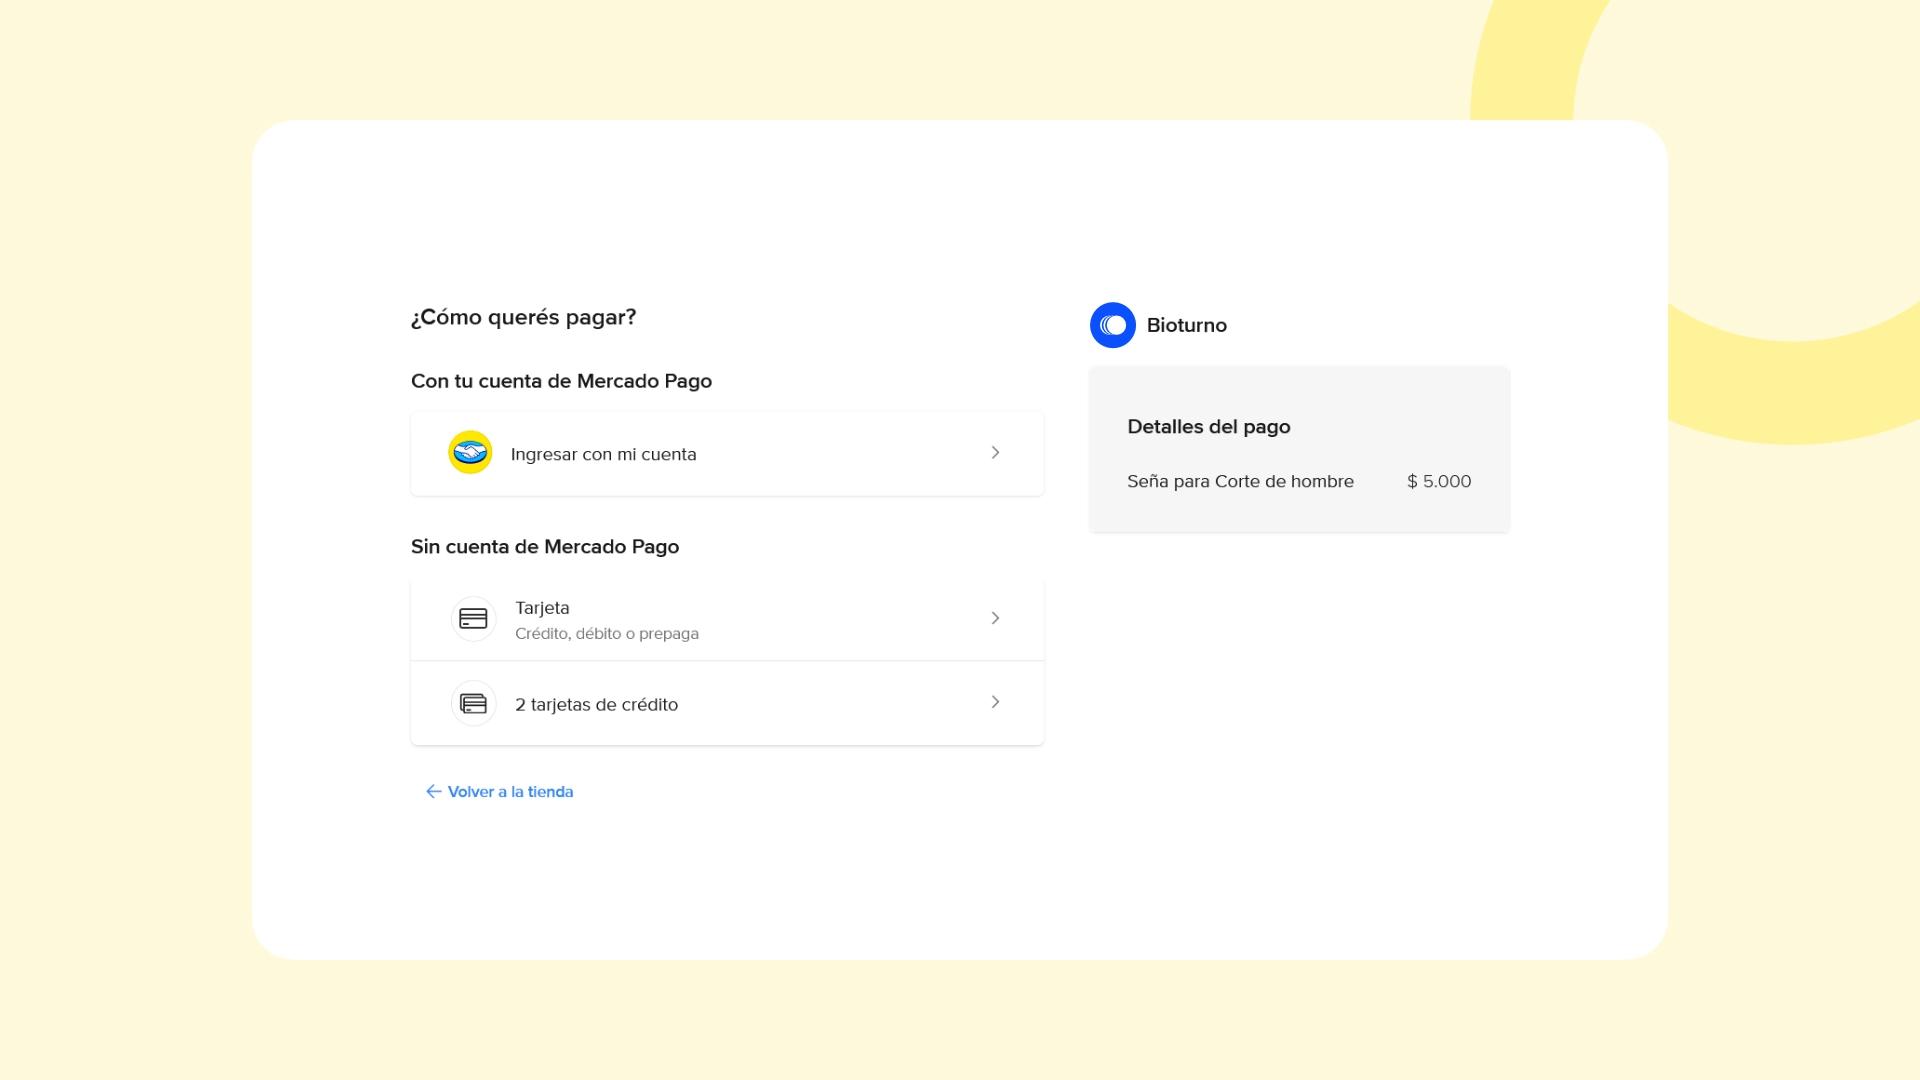Image resolution: width=1920 pixels, height=1080 pixels.
Task: Click the Mercado Pago handshake logo
Action: click(470, 453)
